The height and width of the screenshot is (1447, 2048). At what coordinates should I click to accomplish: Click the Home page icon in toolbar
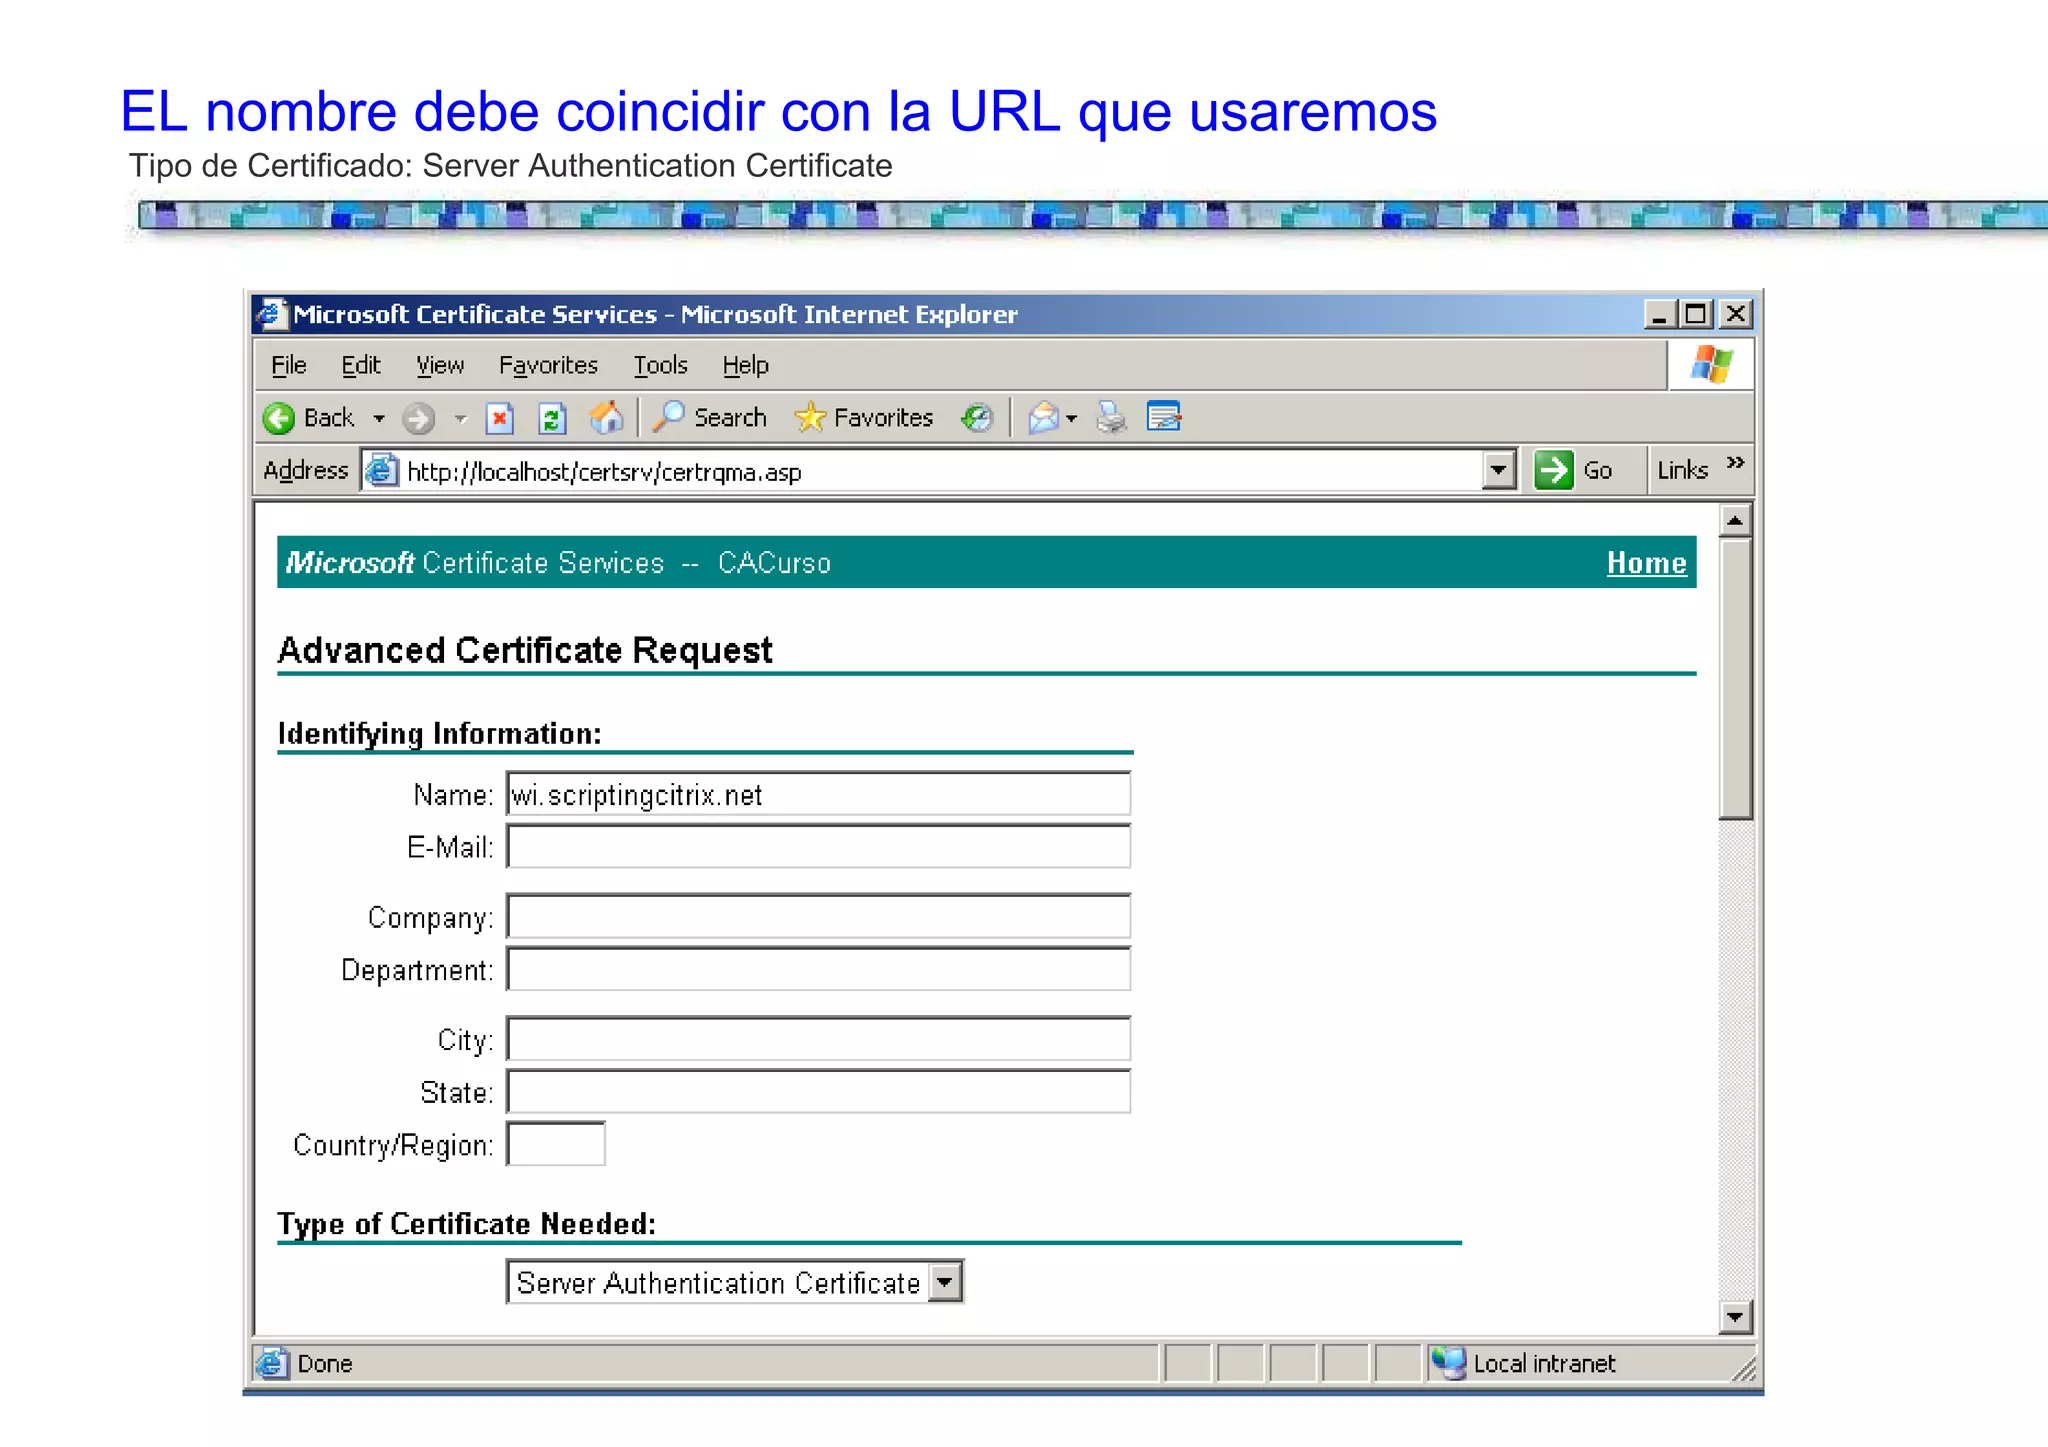coord(606,417)
